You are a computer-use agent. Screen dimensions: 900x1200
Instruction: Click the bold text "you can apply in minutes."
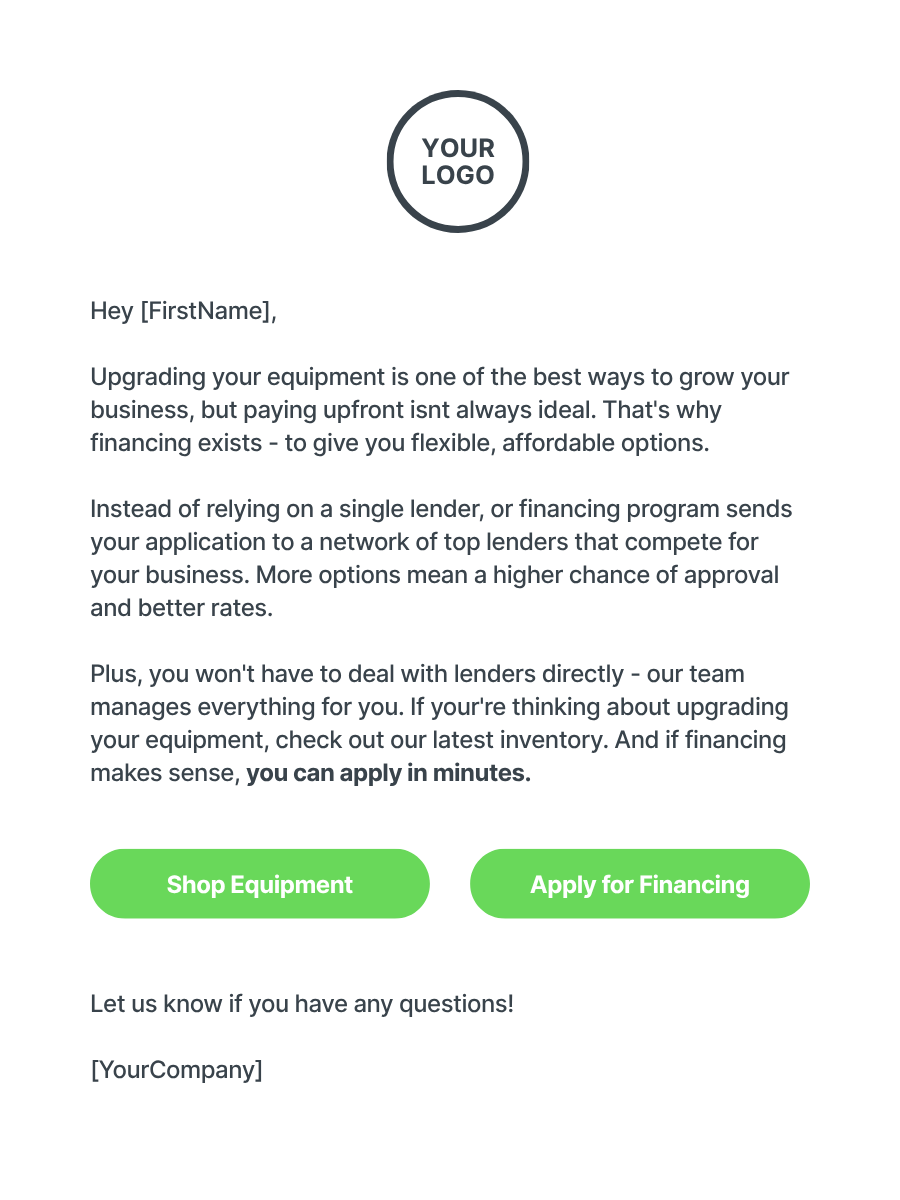[389, 773]
